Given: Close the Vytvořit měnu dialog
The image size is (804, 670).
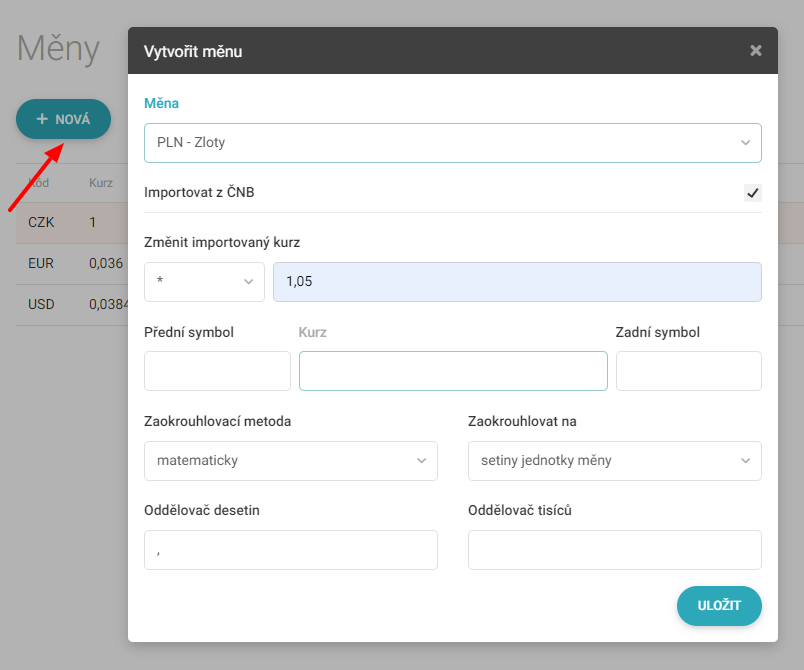Looking at the screenshot, I should tap(755, 50).
